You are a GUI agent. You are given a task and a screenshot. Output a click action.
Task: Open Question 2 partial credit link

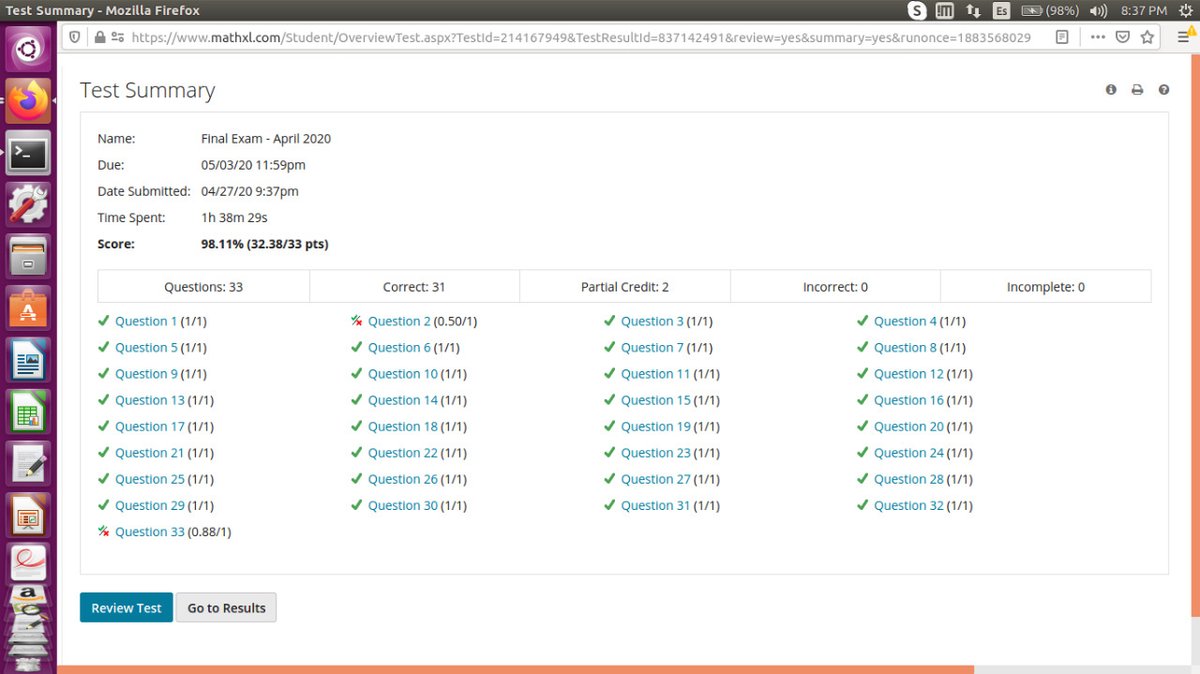pos(399,321)
